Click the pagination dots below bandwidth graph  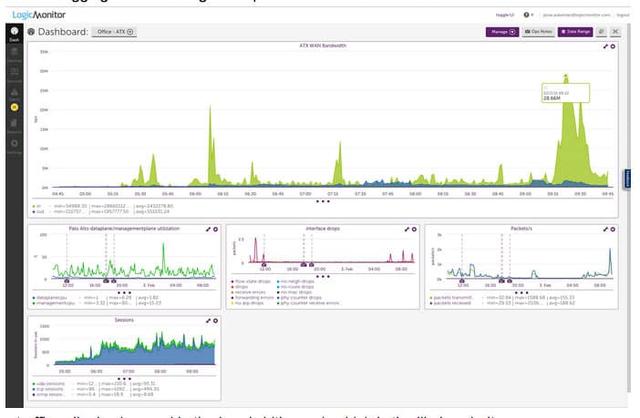pos(322,201)
